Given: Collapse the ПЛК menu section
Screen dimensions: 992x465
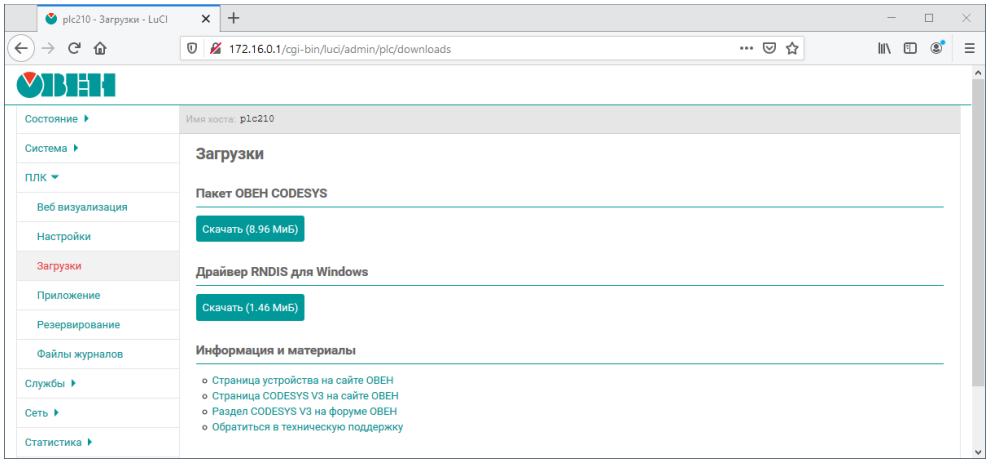Looking at the screenshot, I should [x=42, y=178].
